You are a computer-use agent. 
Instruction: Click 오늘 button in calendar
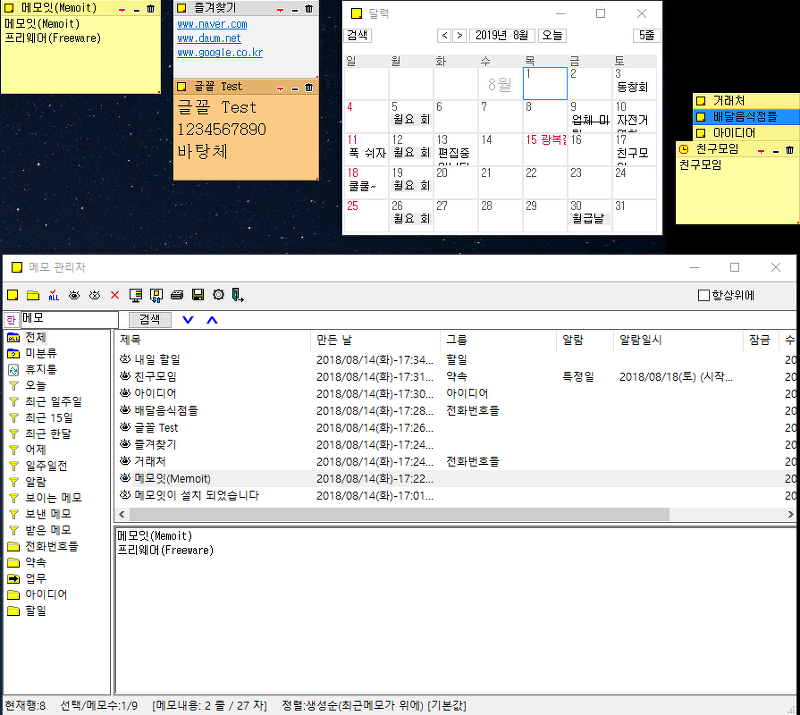552,35
